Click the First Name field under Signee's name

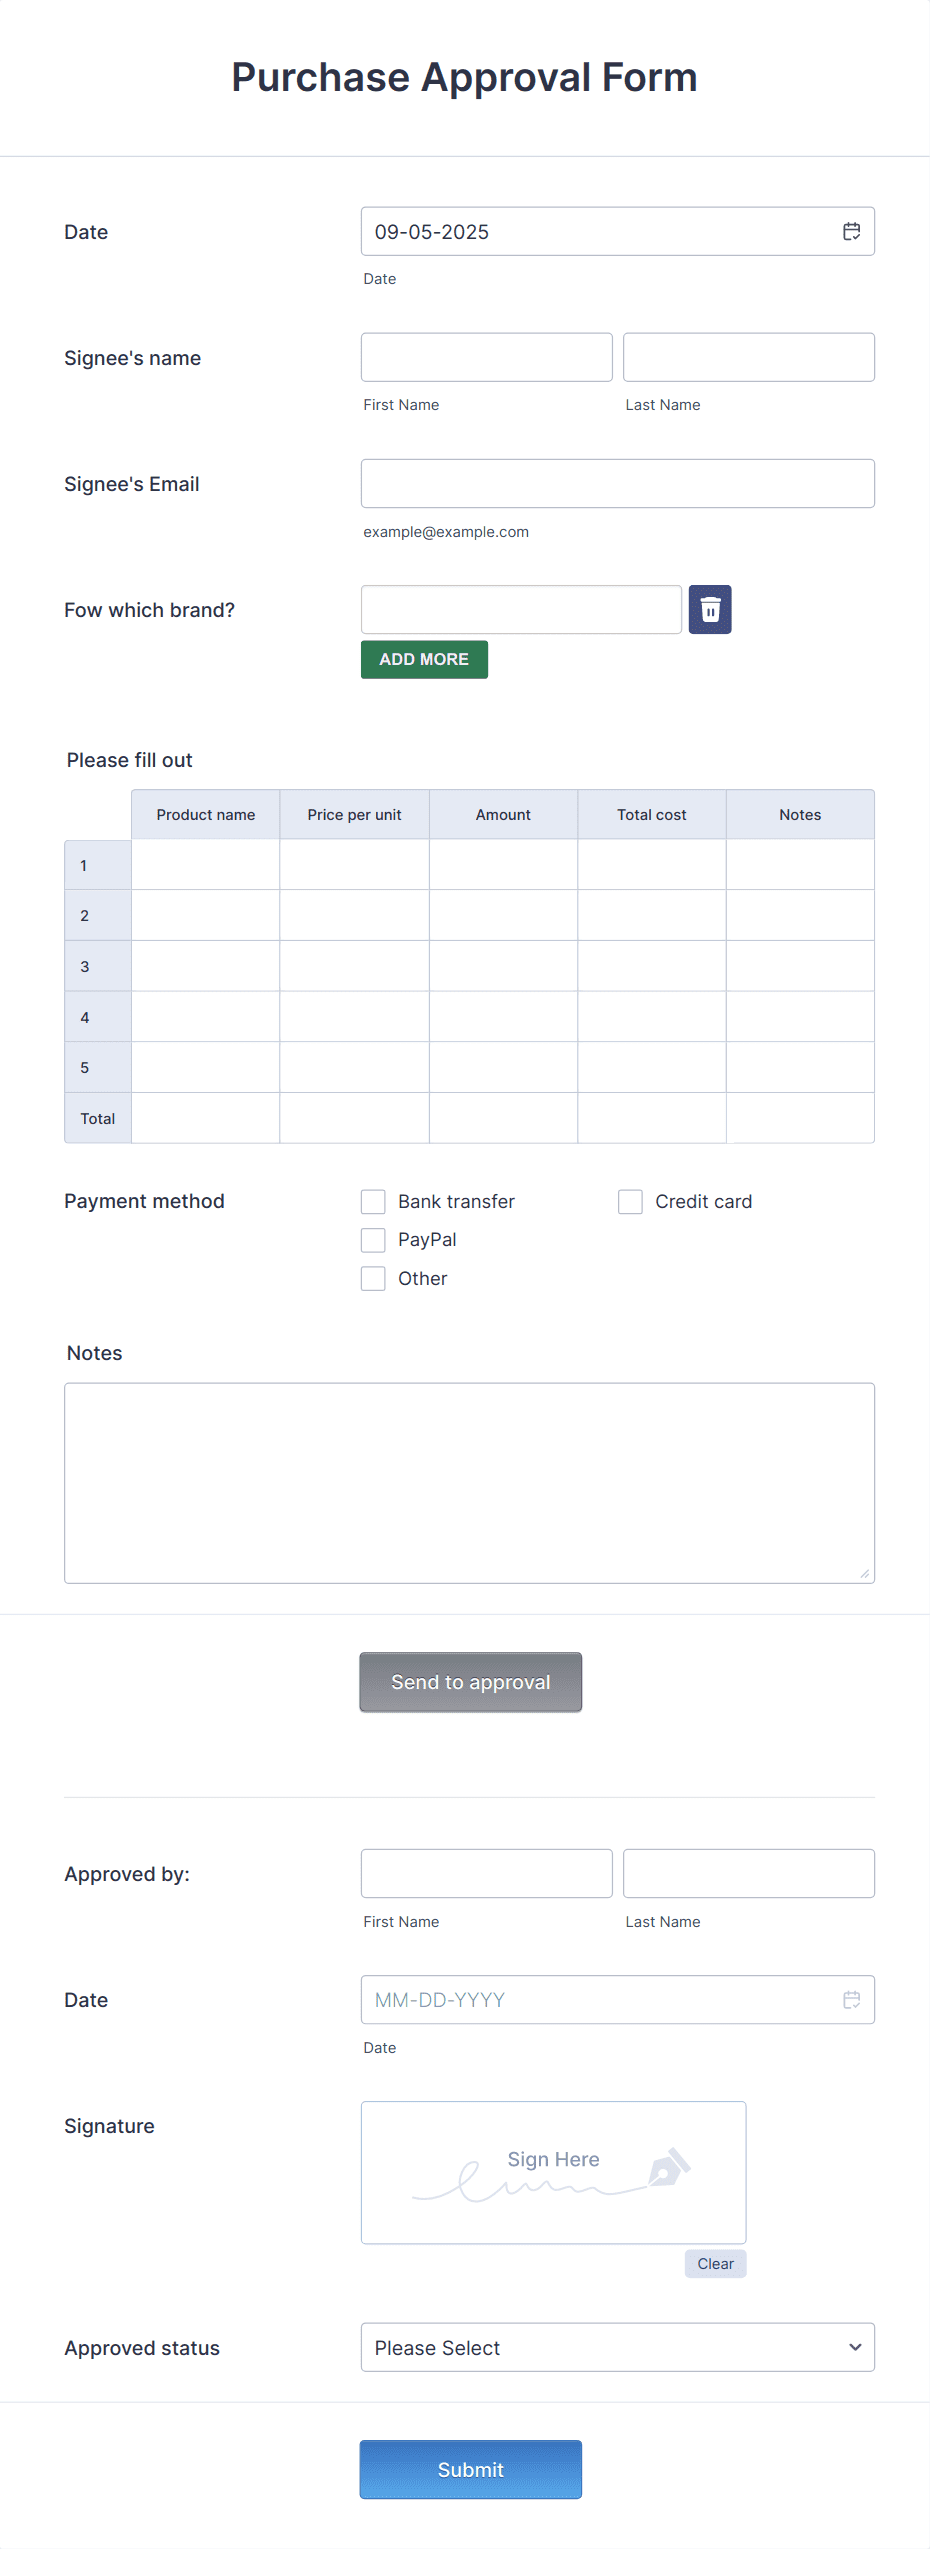click(486, 357)
